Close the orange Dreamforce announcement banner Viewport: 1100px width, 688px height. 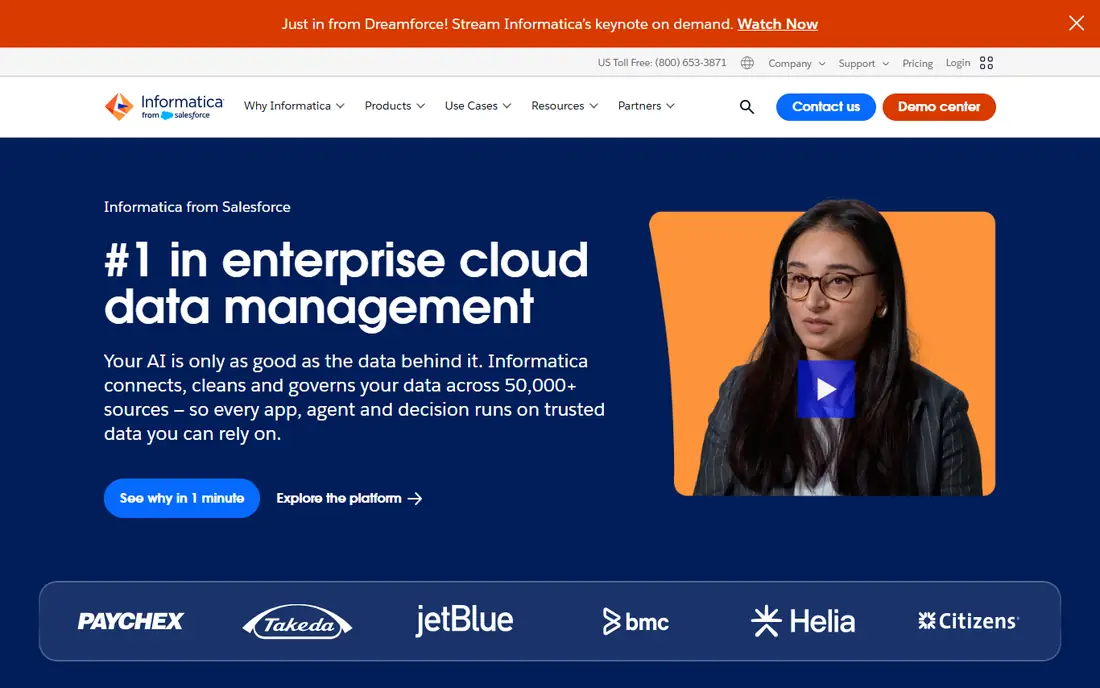1076,23
